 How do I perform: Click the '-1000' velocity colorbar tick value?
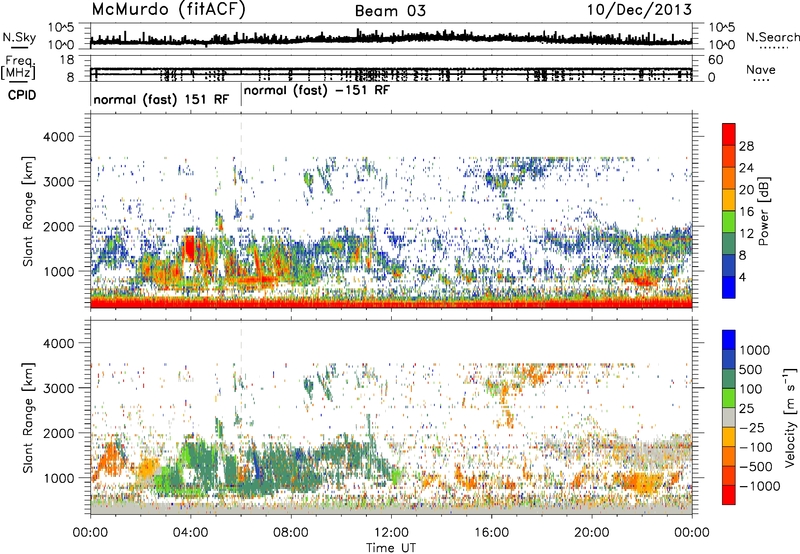pyautogui.click(x=759, y=486)
